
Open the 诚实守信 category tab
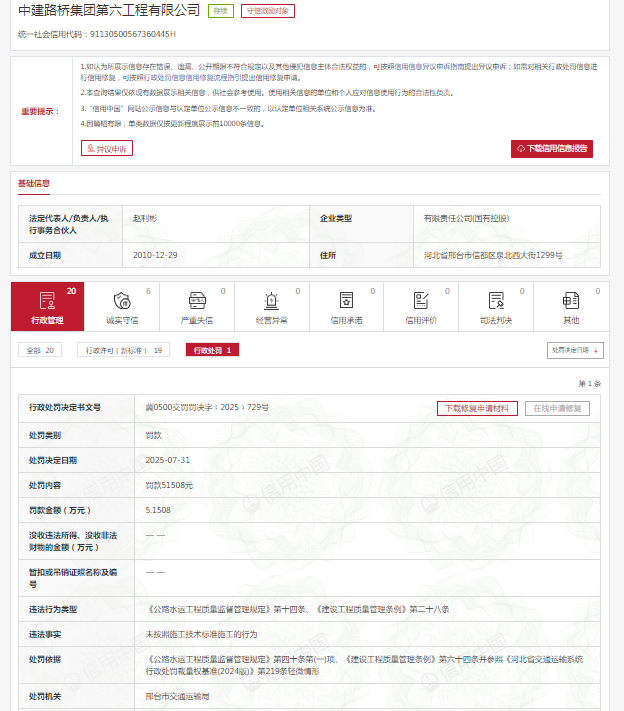coord(122,306)
